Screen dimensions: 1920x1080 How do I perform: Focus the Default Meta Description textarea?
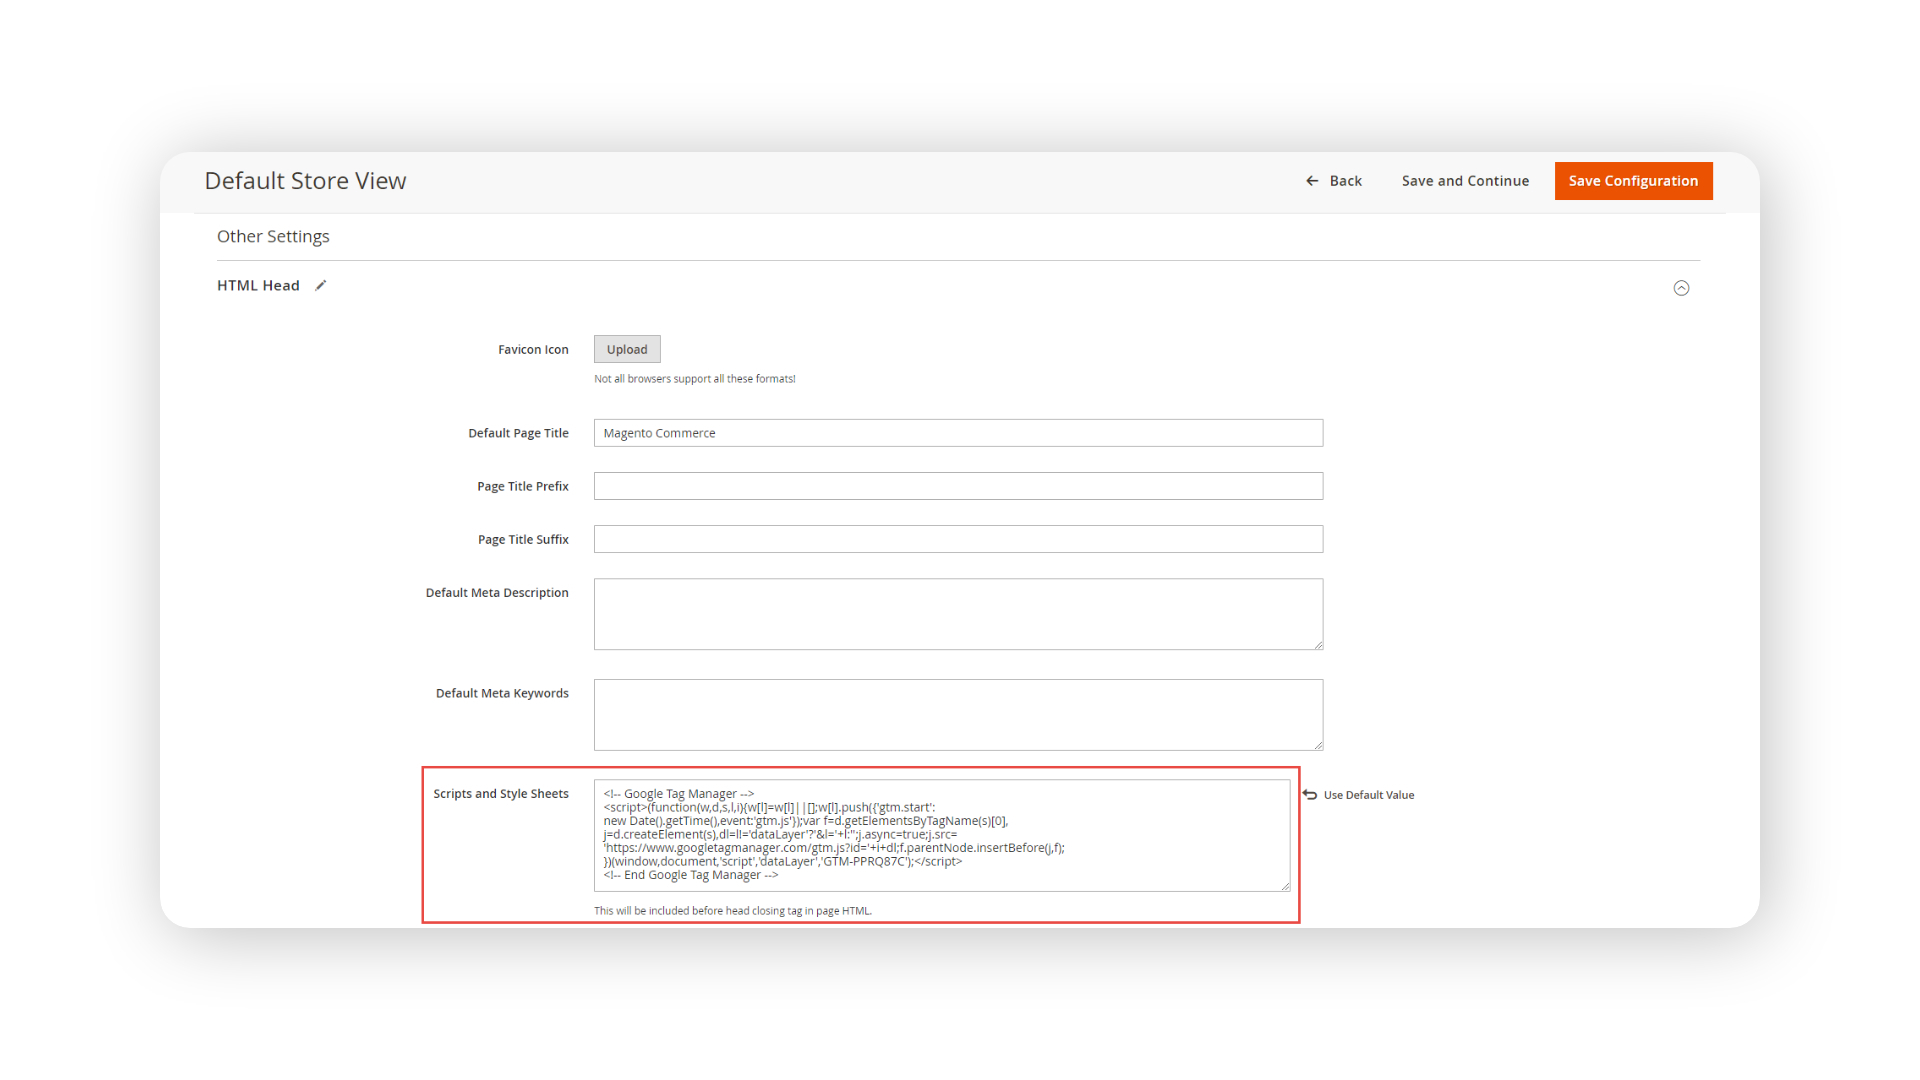coord(958,614)
